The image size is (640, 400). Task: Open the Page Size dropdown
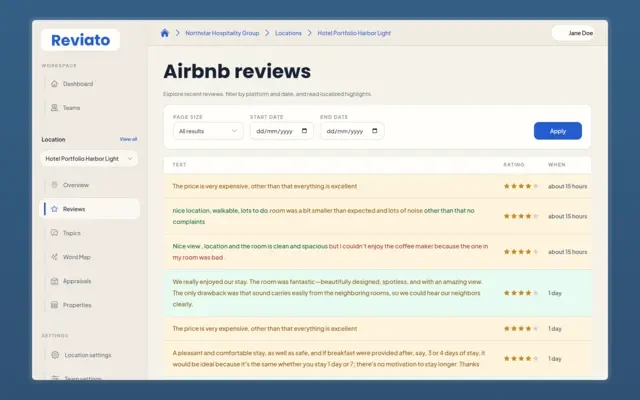point(208,131)
